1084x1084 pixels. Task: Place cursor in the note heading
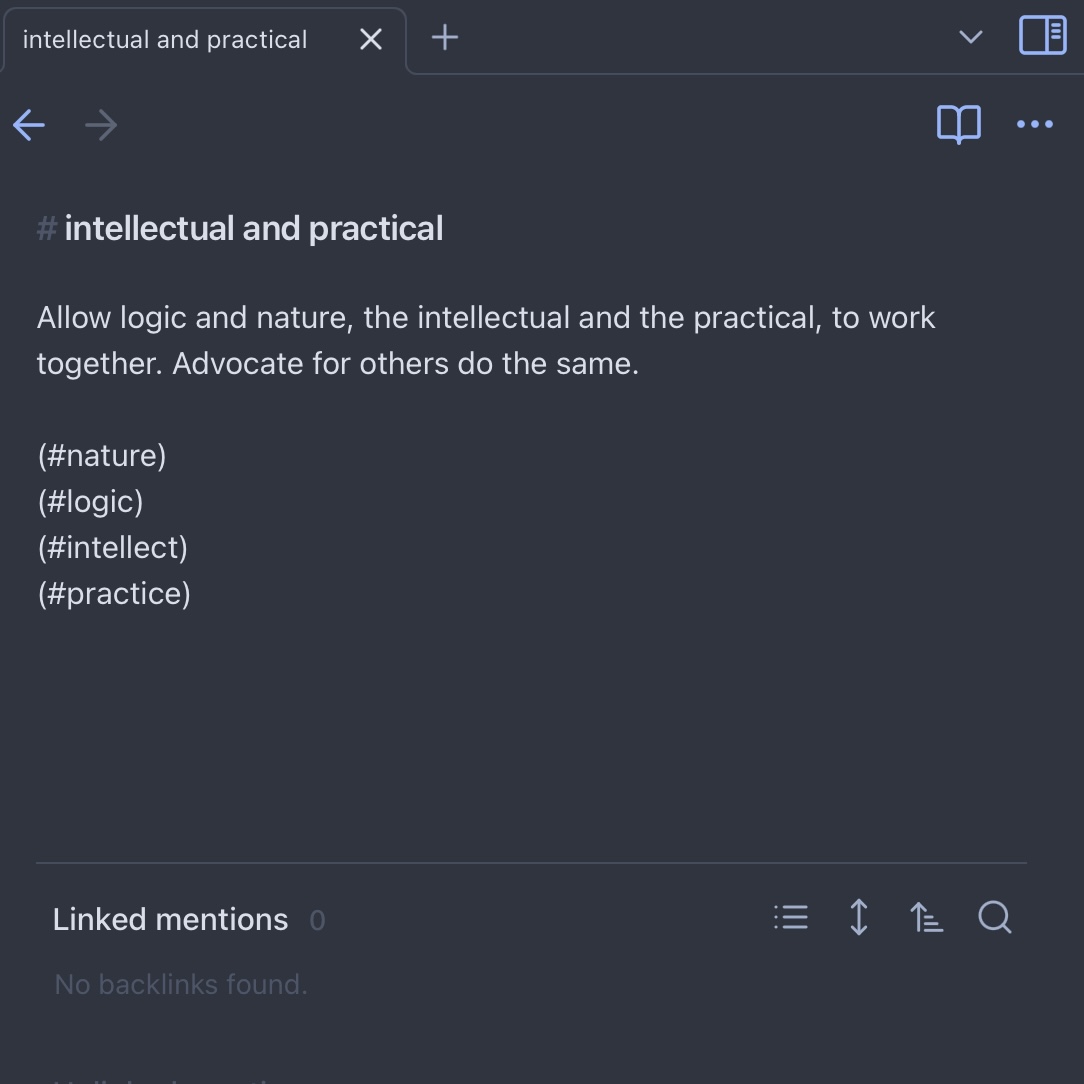[x=254, y=229]
